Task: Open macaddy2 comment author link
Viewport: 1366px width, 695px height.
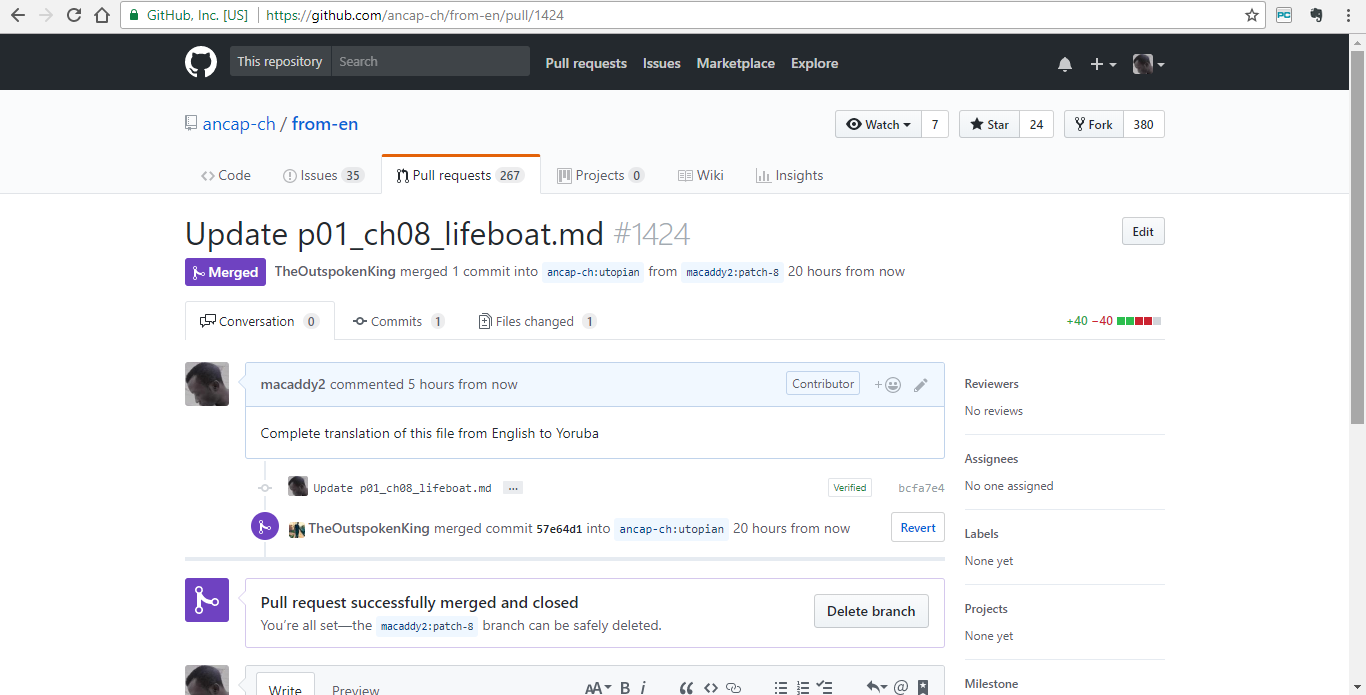Action: click(x=293, y=384)
